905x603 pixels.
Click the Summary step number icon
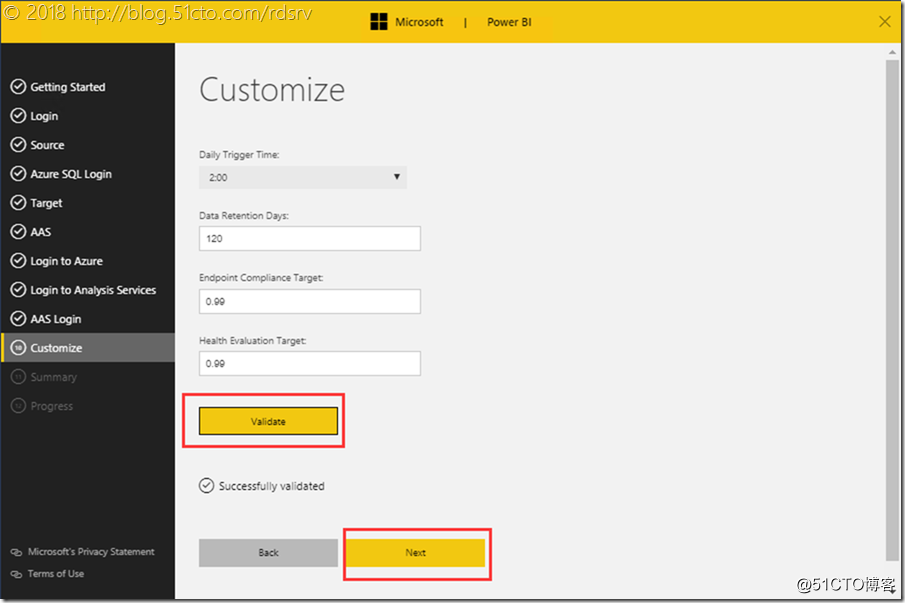18,377
